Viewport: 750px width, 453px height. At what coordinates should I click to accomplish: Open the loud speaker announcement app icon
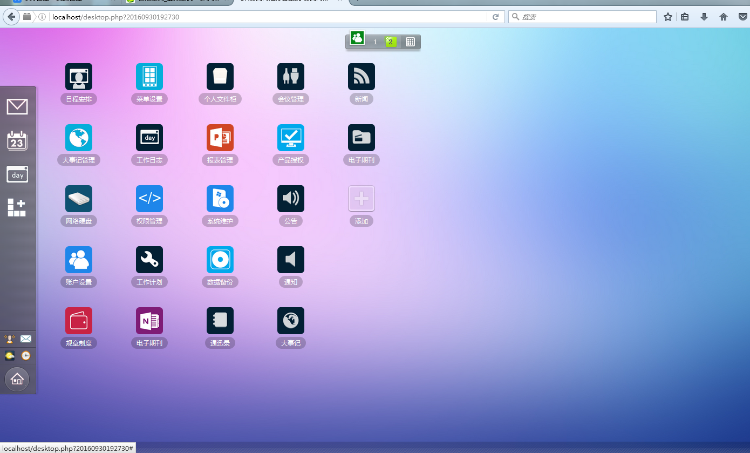pos(290,198)
